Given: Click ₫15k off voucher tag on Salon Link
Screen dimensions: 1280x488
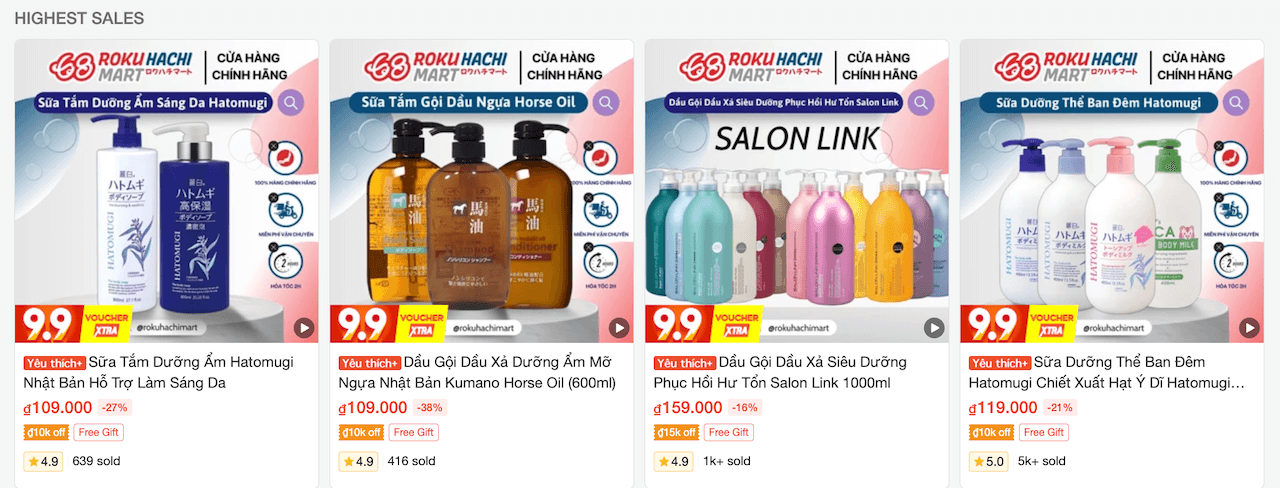Looking at the screenshot, I should [x=676, y=432].
